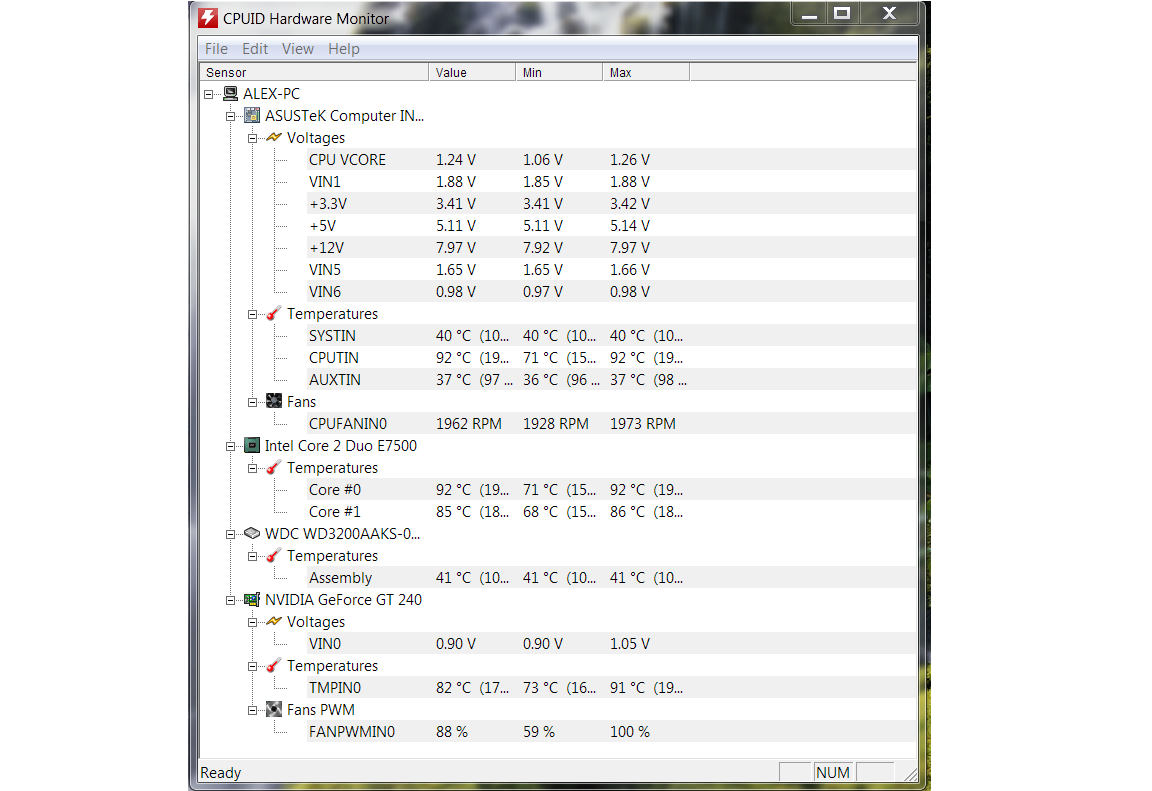
Task: Collapse the motherboard Temperatures group
Action: [252, 314]
